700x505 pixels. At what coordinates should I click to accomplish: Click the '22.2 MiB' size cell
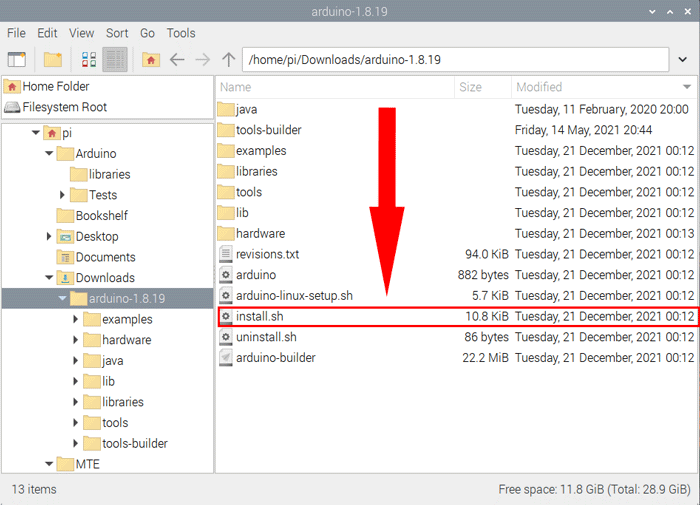[485, 358]
